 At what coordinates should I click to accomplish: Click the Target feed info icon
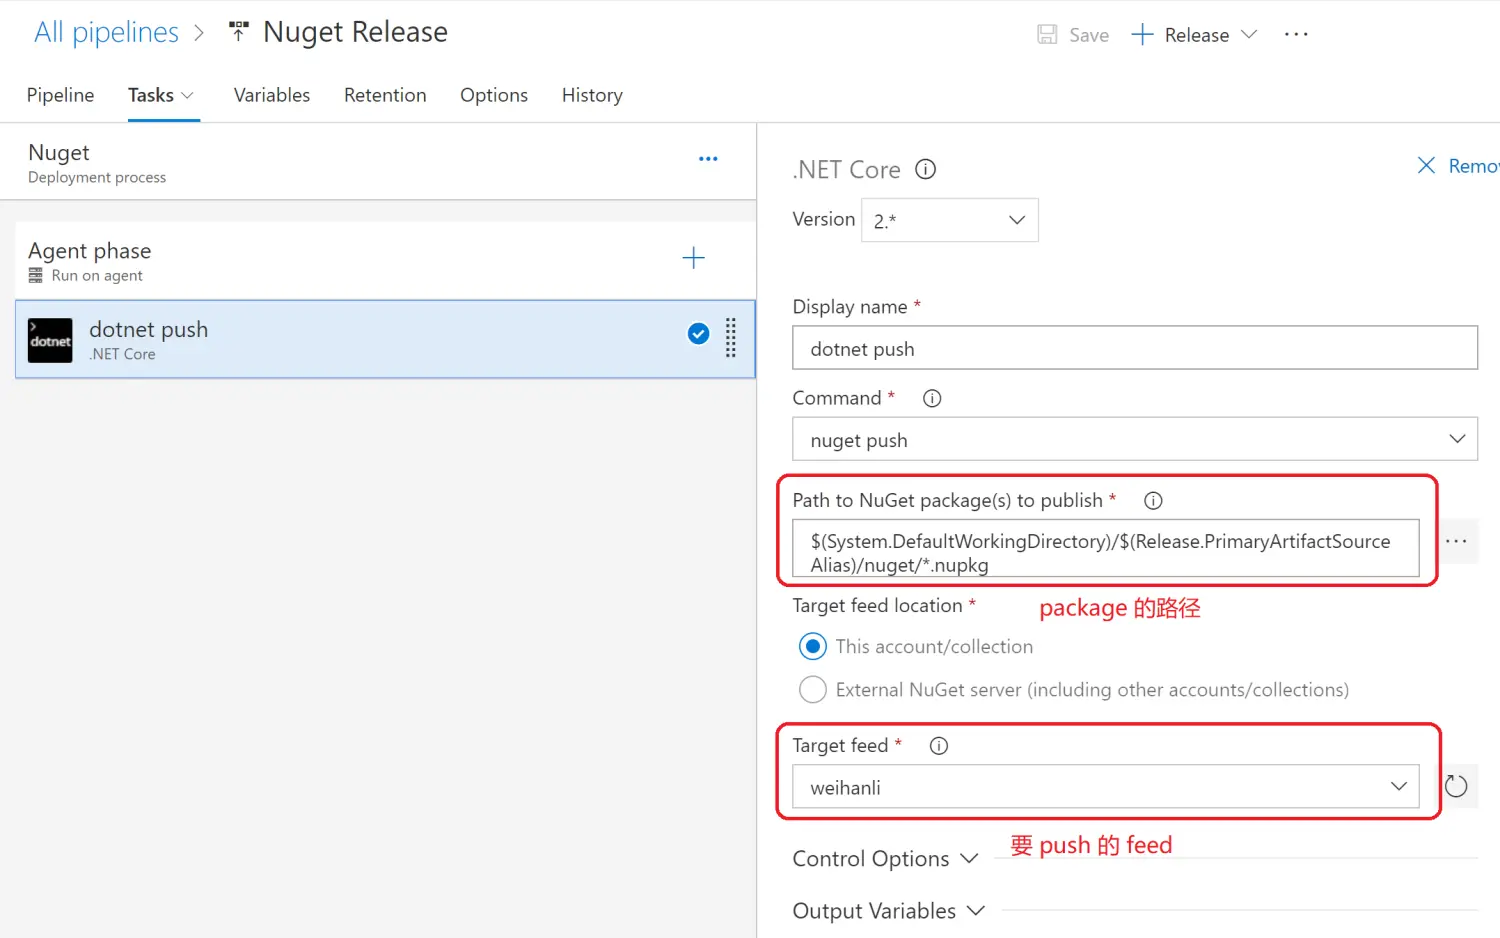939,746
